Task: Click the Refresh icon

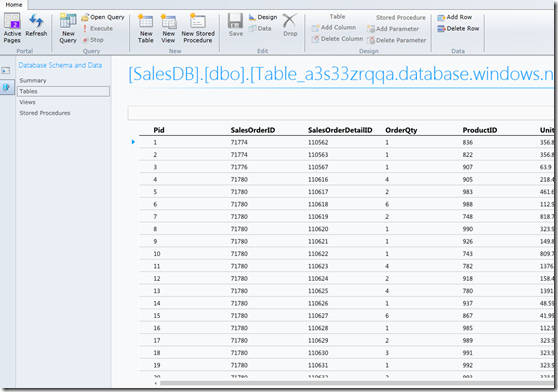Action: tap(36, 21)
